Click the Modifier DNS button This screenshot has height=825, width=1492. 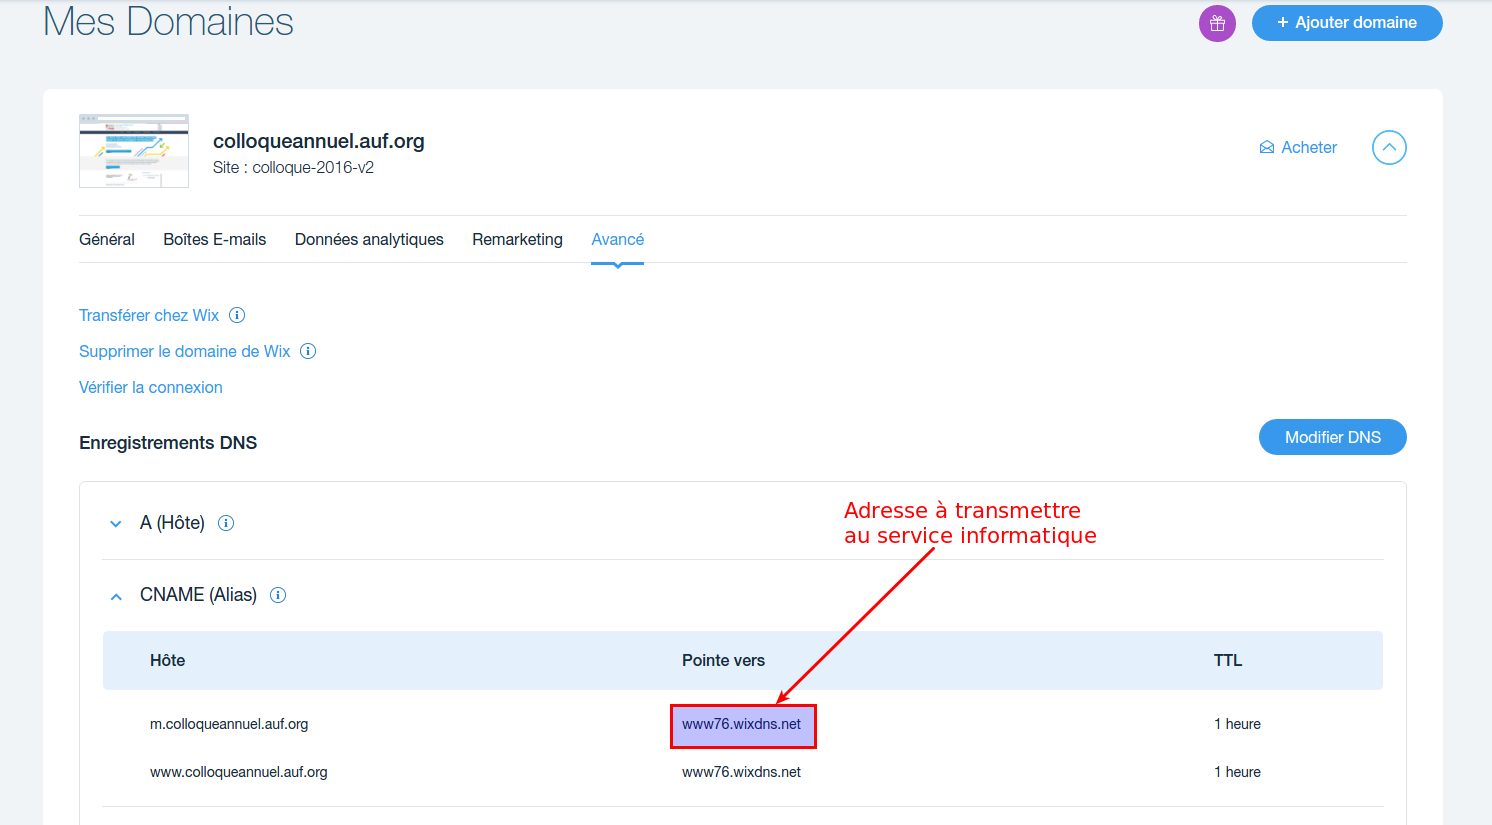click(x=1332, y=437)
